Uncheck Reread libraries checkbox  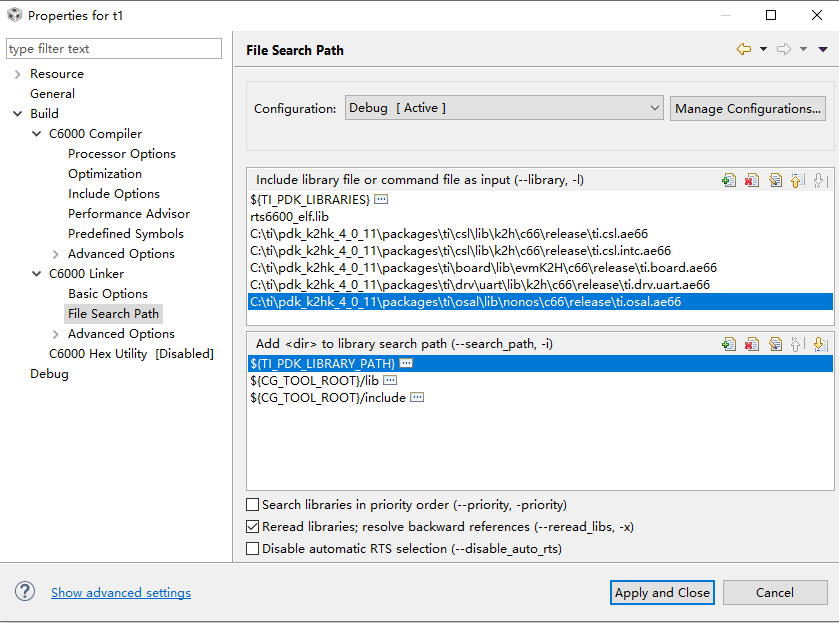(253, 527)
